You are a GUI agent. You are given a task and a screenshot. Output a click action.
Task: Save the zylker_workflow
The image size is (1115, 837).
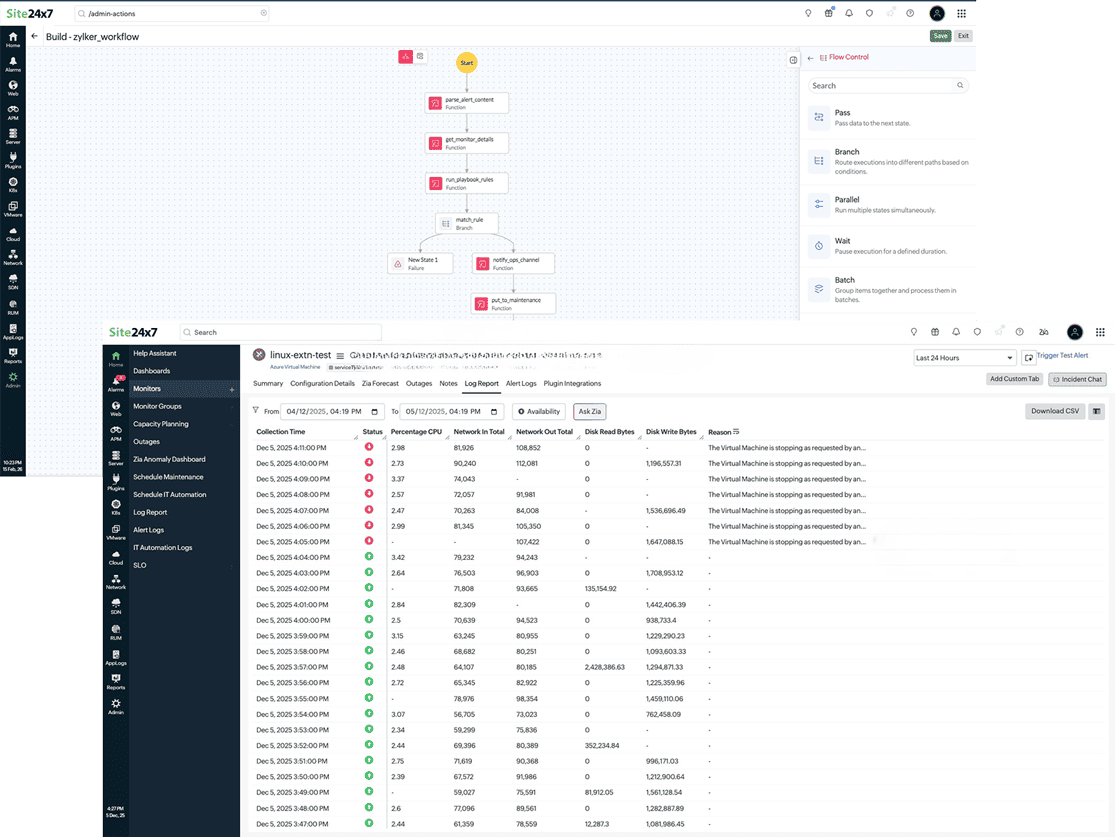[940, 35]
